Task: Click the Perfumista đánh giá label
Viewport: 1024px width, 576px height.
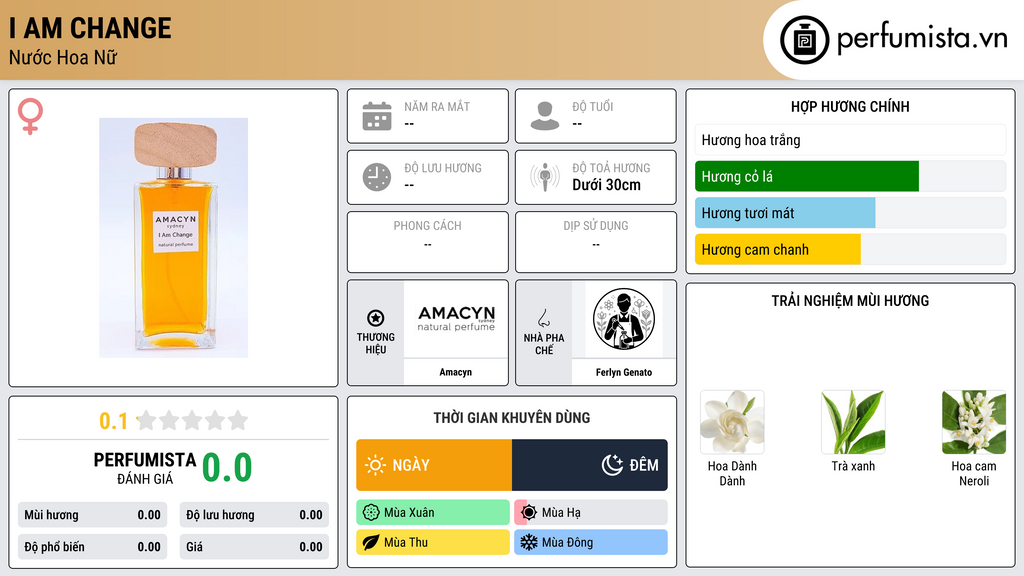Action: [145, 468]
